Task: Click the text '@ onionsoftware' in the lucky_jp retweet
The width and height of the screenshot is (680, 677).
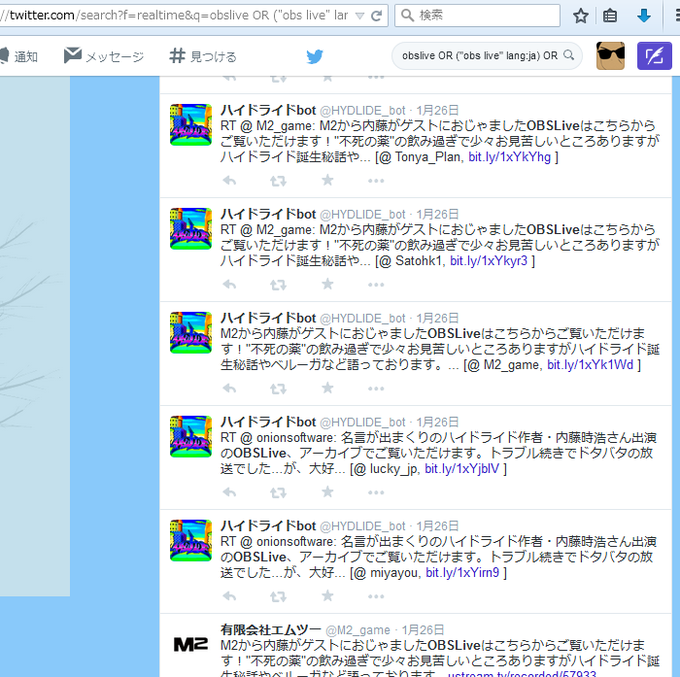Action: coord(287,438)
